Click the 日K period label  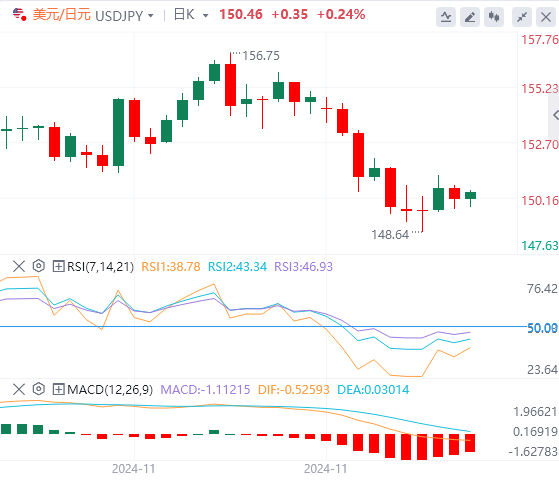184,15
